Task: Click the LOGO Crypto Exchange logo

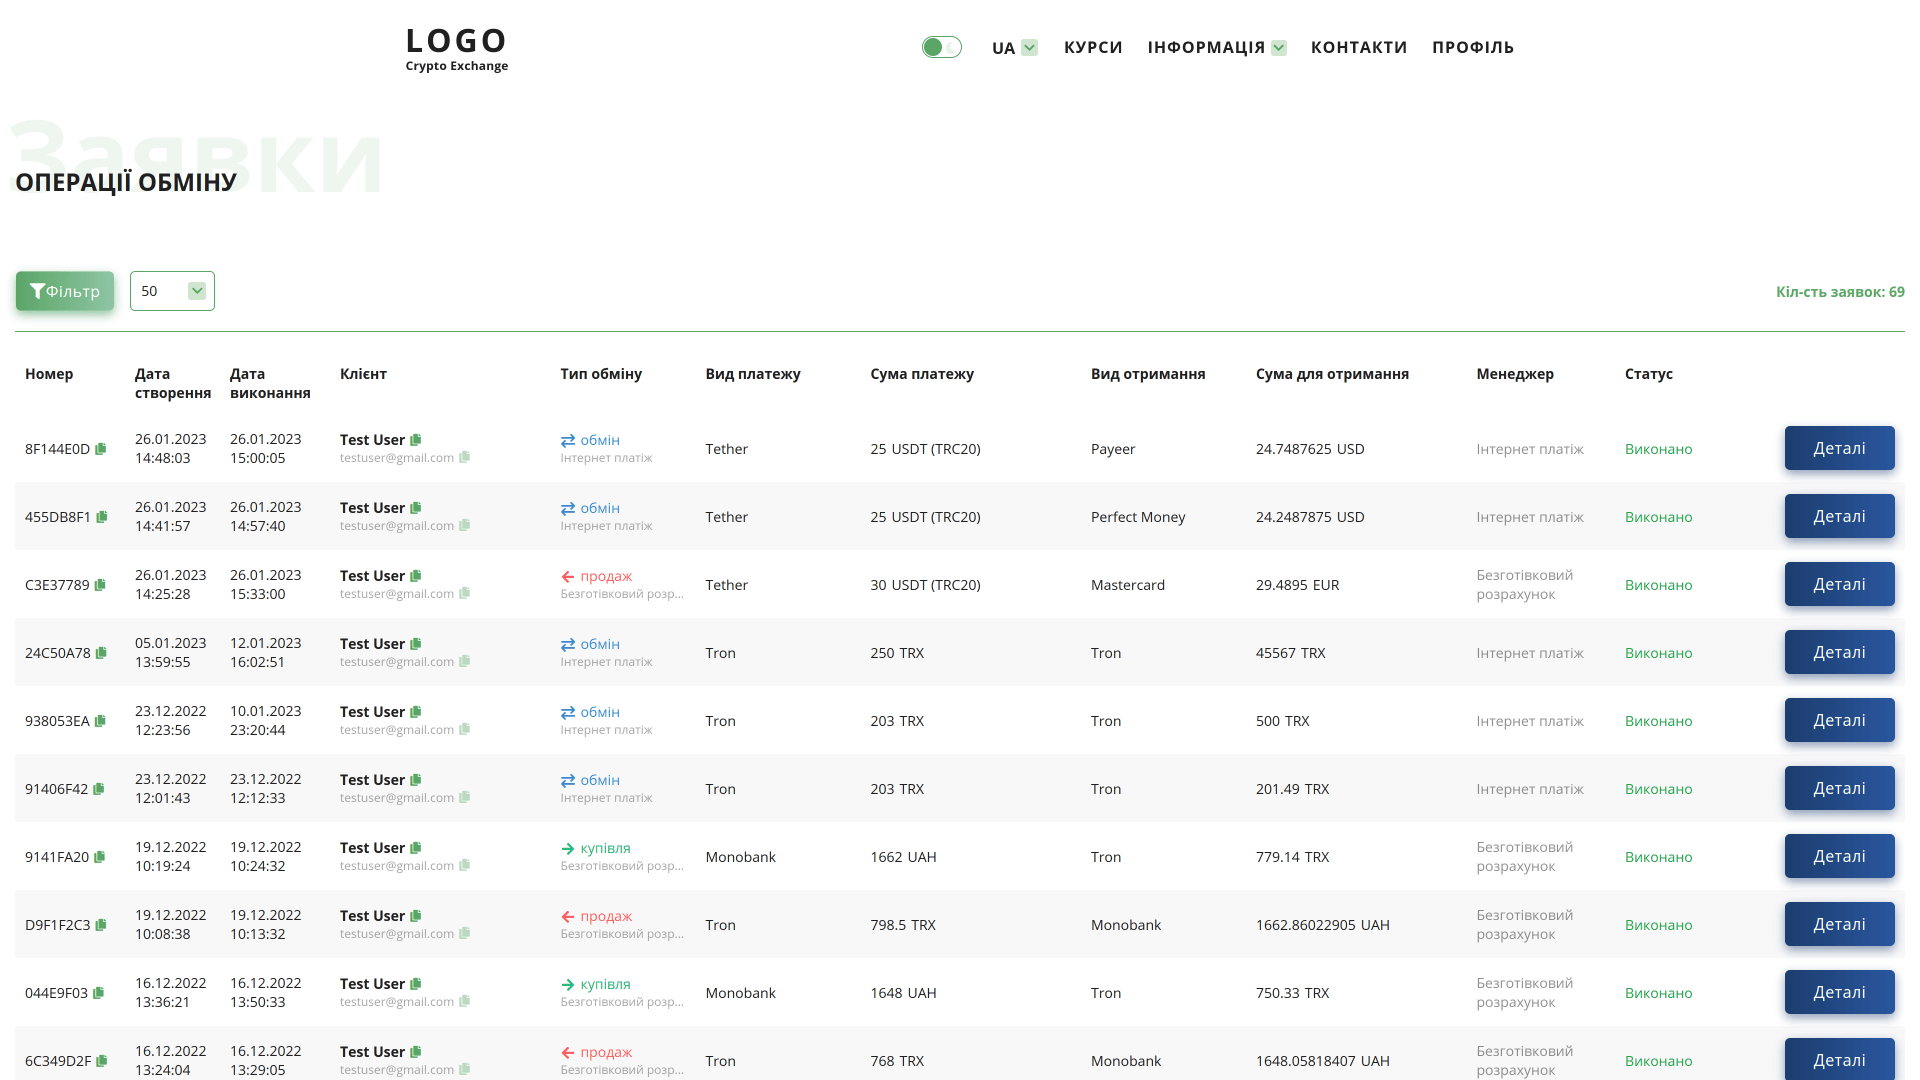Action: point(457,49)
